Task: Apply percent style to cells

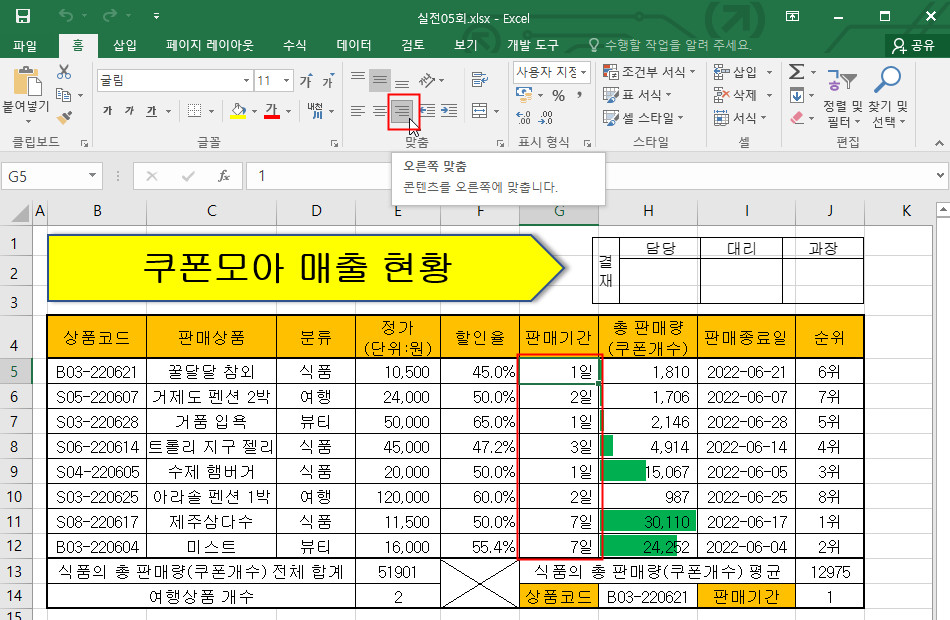Action: click(559, 96)
